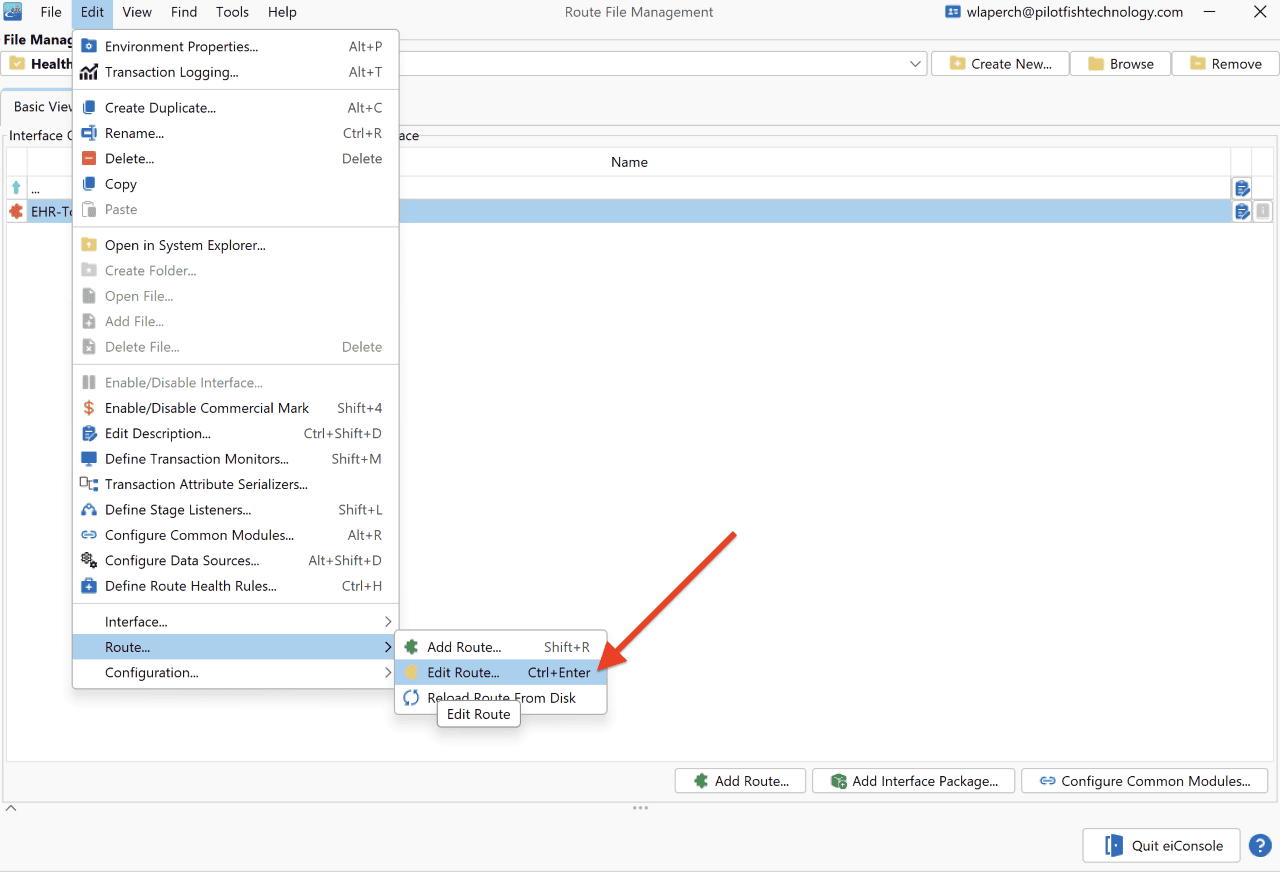Click the small gray icon at EHR row end
The width and height of the screenshot is (1280, 872).
pyautogui.click(x=1263, y=211)
